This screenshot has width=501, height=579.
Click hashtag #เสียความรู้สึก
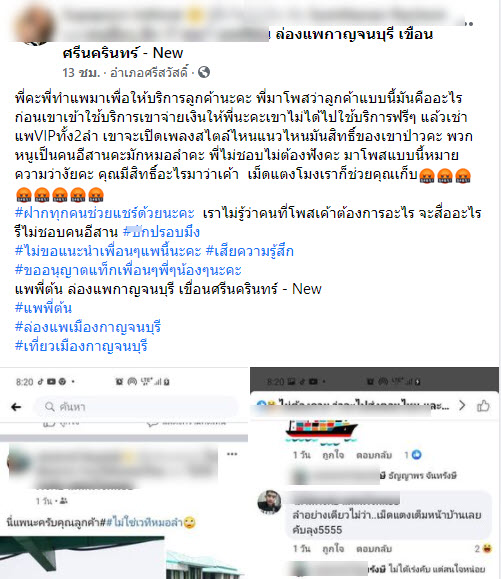[x=250, y=251]
